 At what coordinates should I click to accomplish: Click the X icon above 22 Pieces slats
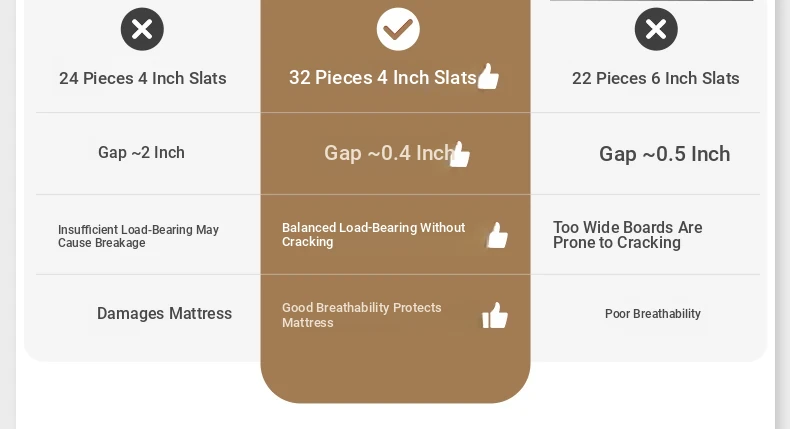tap(656, 29)
